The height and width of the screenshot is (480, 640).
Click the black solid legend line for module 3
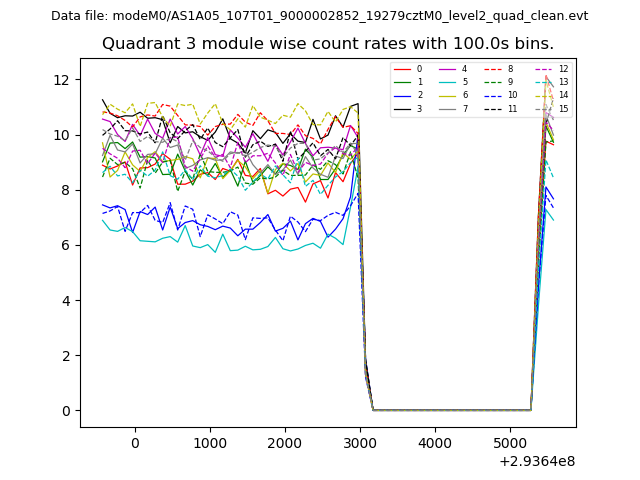click(402, 108)
